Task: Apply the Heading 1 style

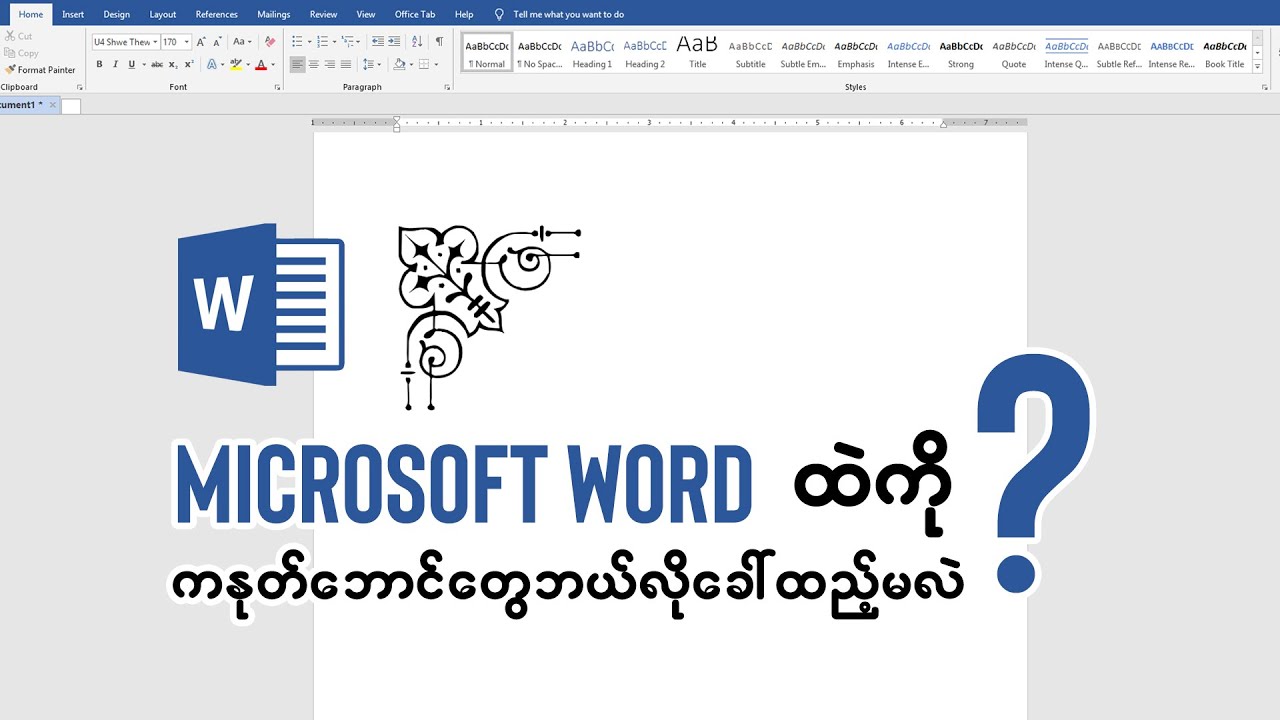Action: click(592, 53)
